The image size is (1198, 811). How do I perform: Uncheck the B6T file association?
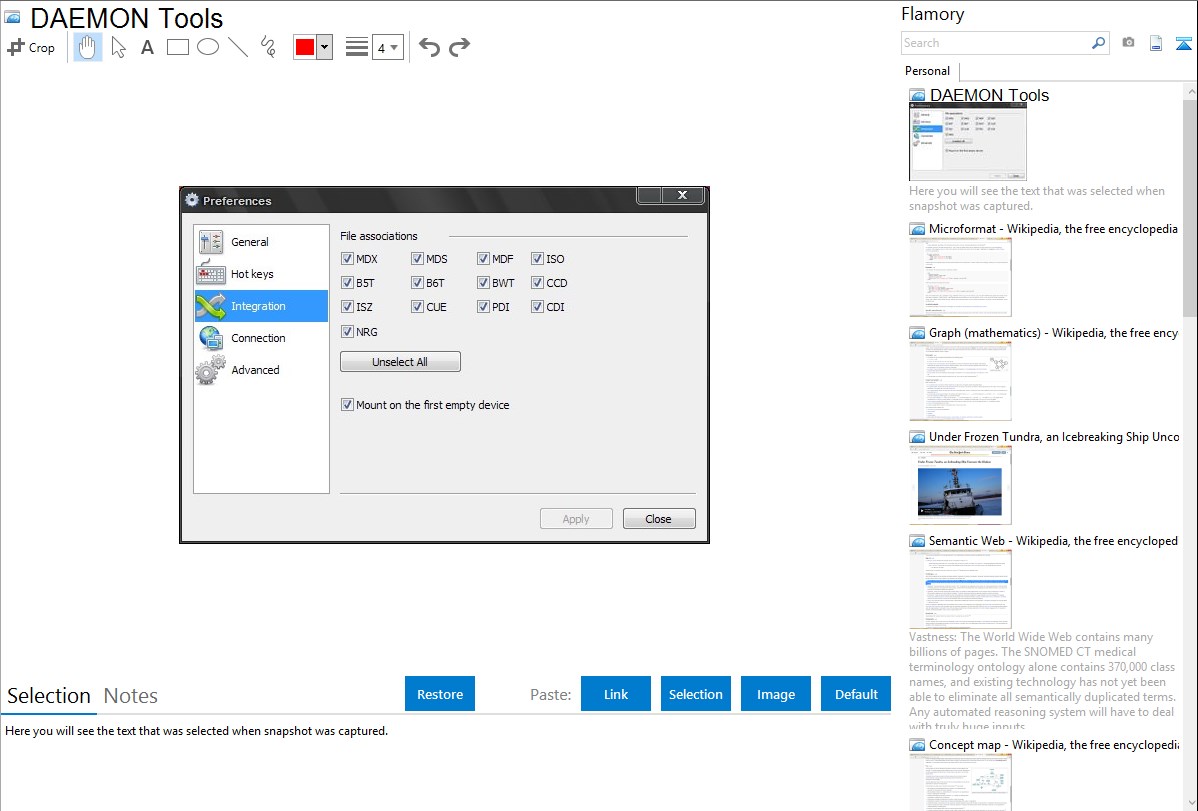(417, 283)
